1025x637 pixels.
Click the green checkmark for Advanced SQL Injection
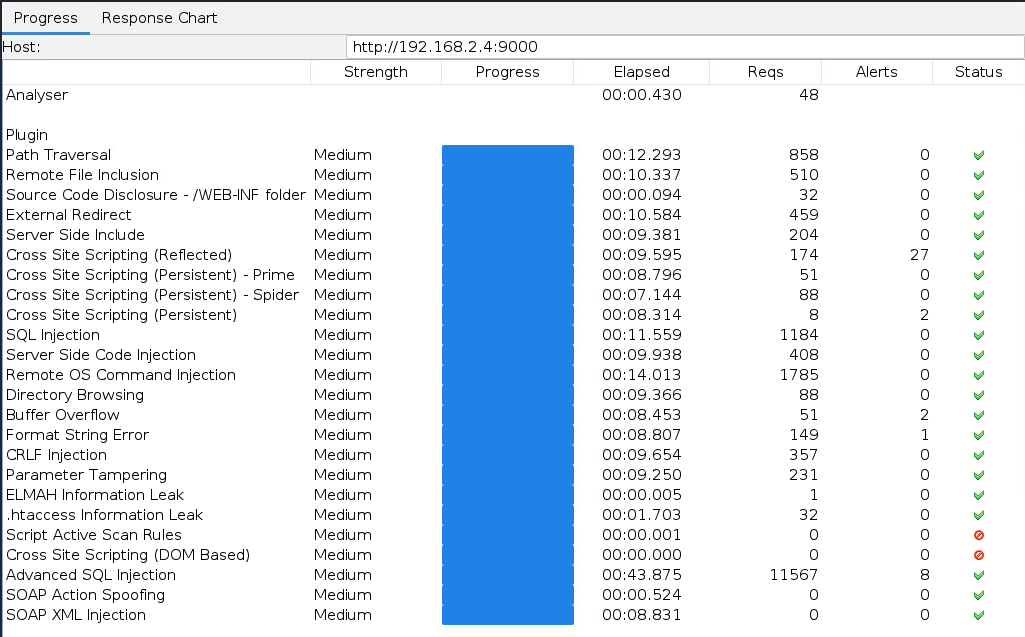(x=978, y=575)
